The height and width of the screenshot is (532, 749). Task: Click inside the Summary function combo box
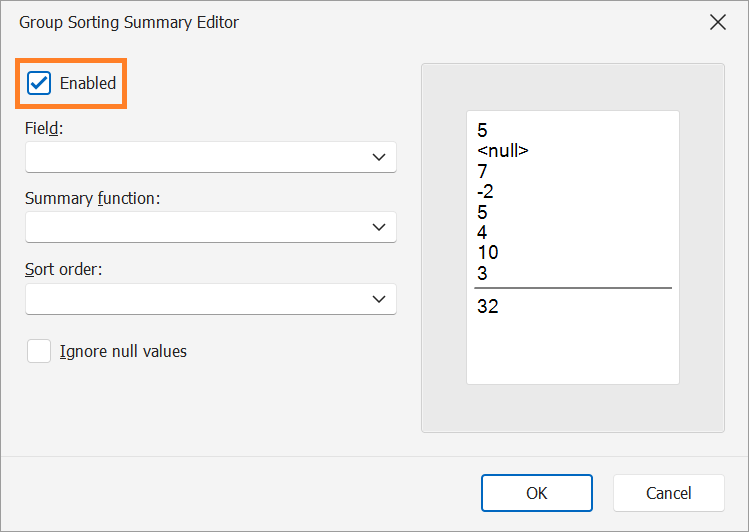click(x=211, y=227)
